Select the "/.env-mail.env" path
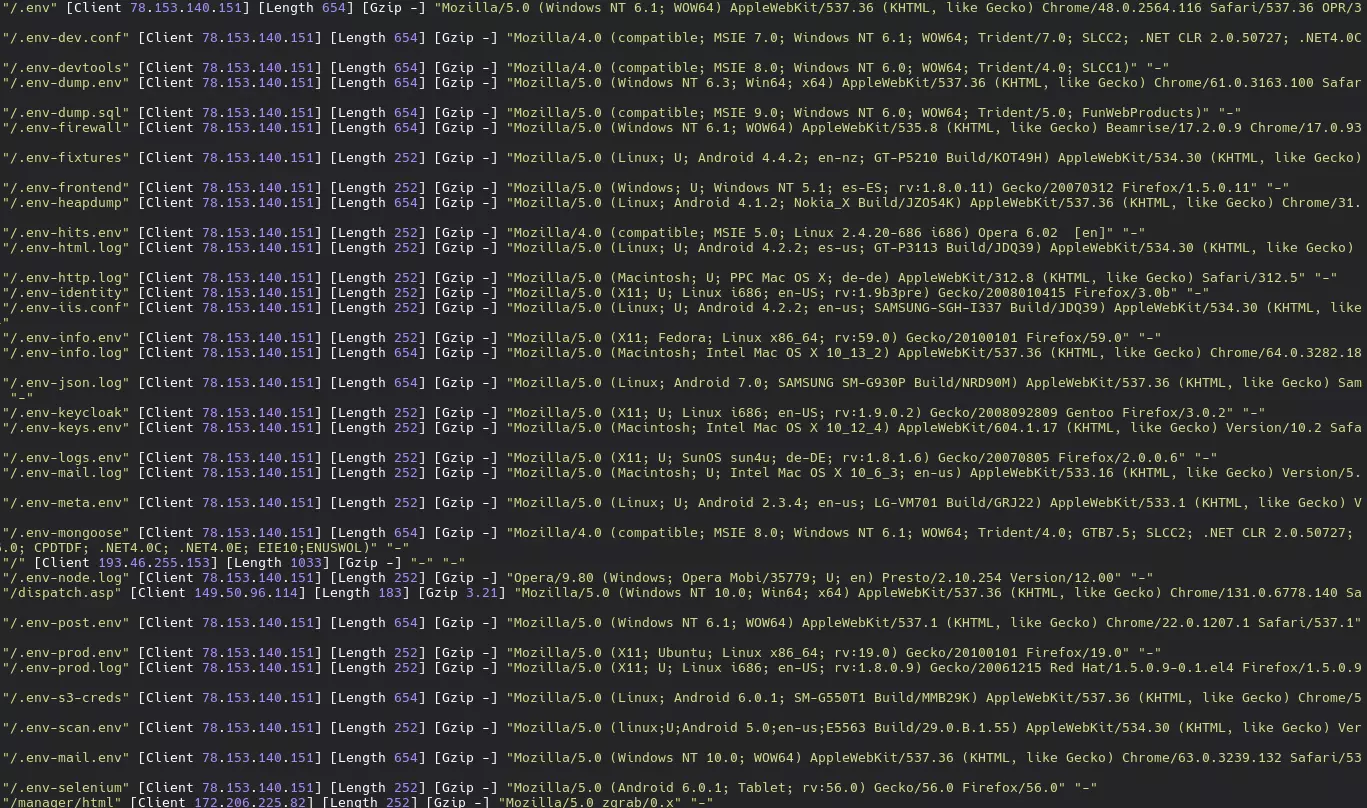This screenshot has width=1367, height=808. click(65, 758)
